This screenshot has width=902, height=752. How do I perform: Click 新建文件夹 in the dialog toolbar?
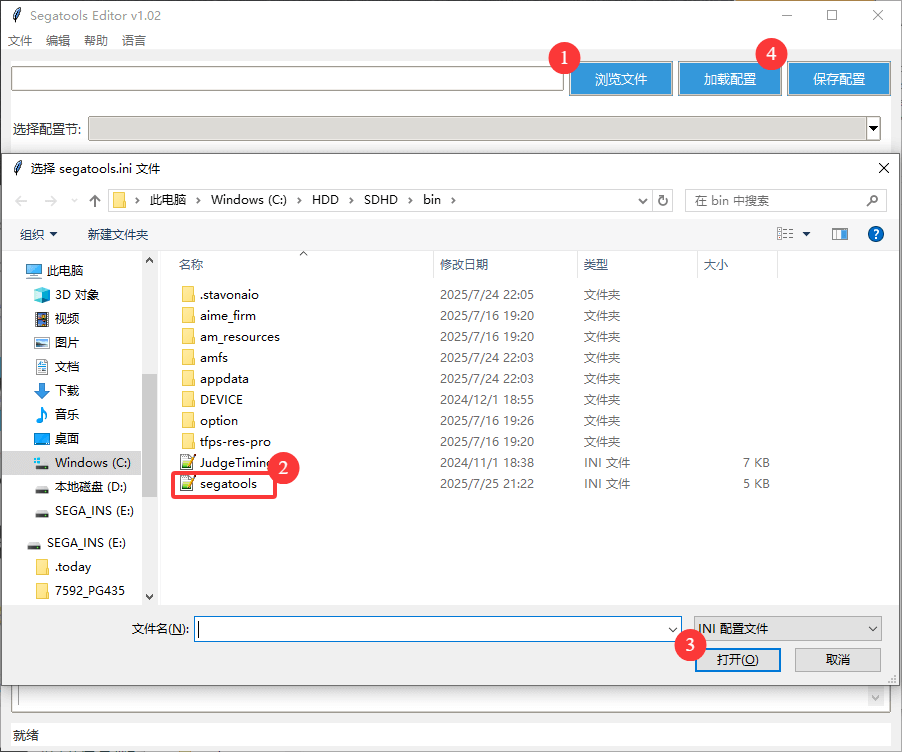point(118,234)
